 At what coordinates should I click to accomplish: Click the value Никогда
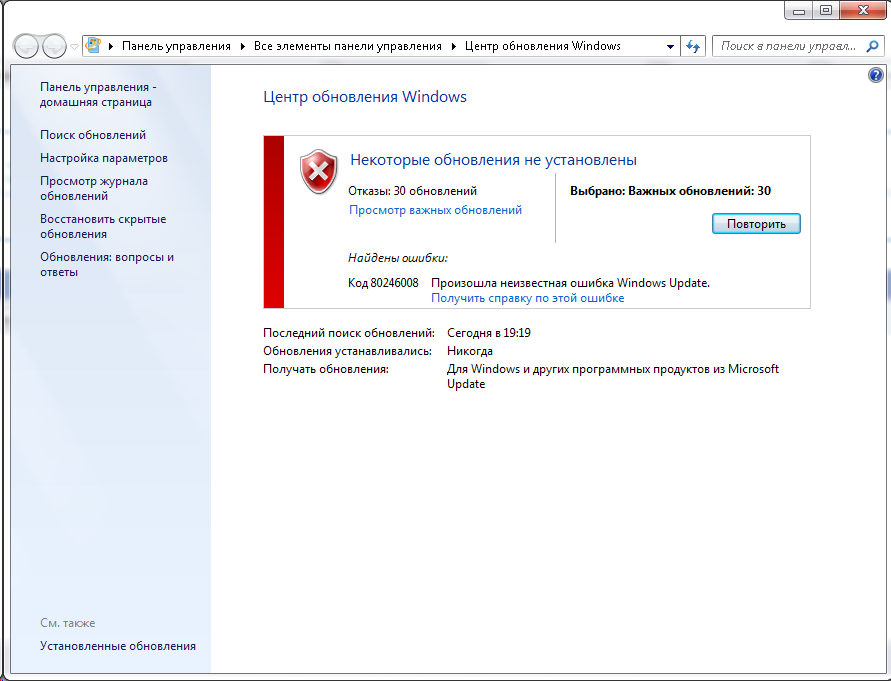pos(469,351)
